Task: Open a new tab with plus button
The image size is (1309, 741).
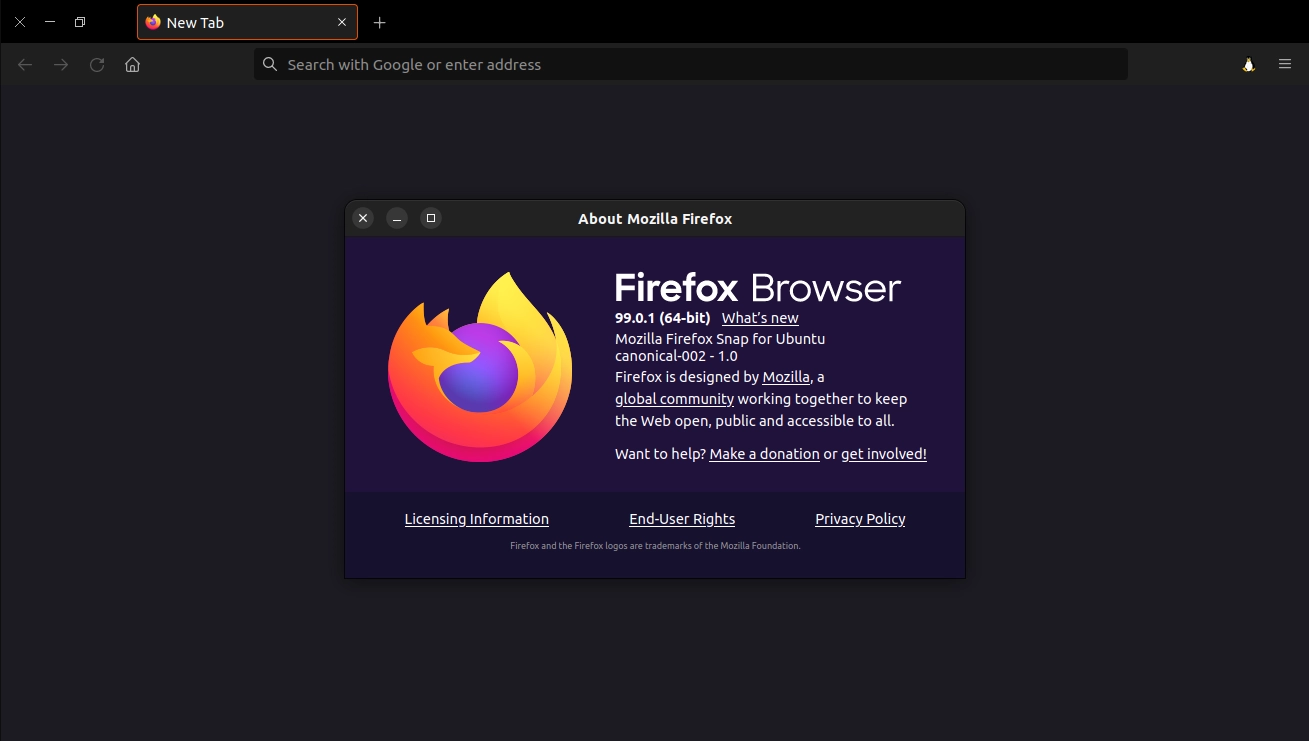Action: pos(379,22)
